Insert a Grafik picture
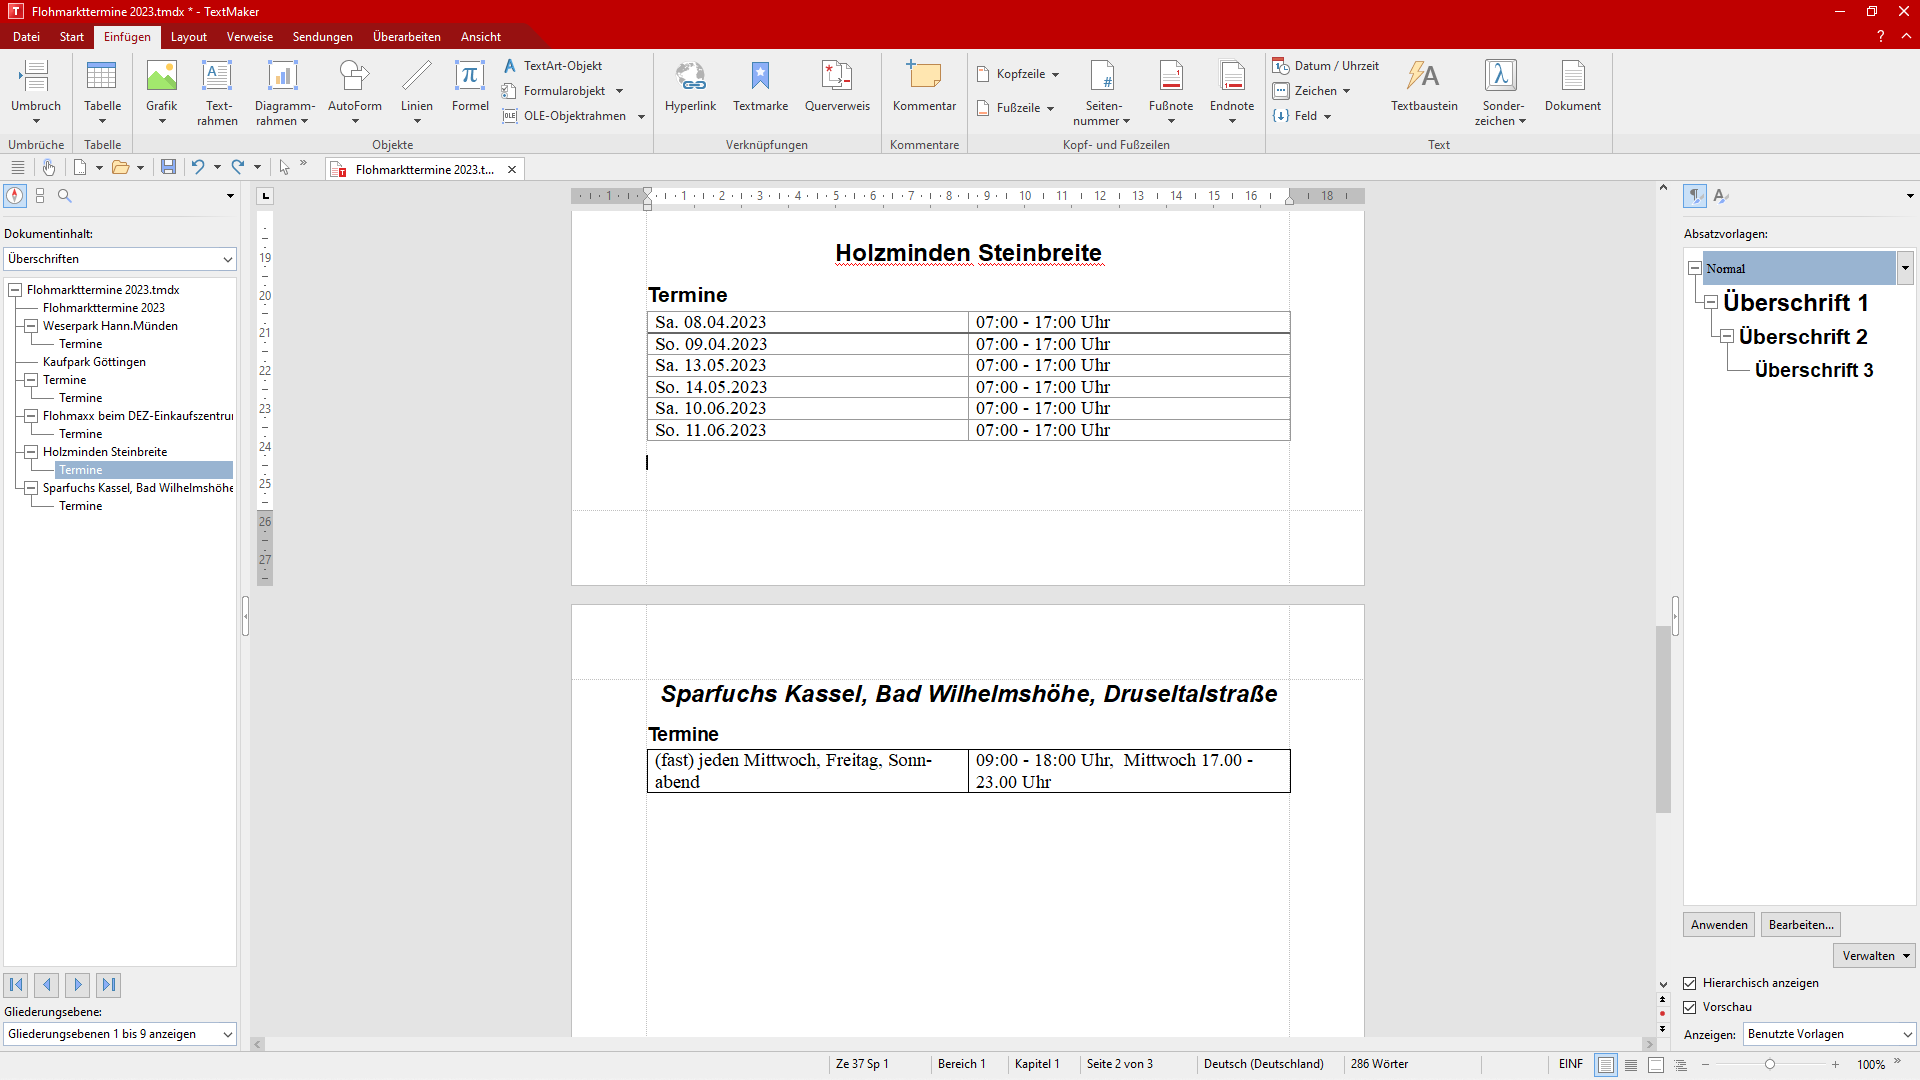The height and width of the screenshot is (1080, 1920). (x=161, y=91)
